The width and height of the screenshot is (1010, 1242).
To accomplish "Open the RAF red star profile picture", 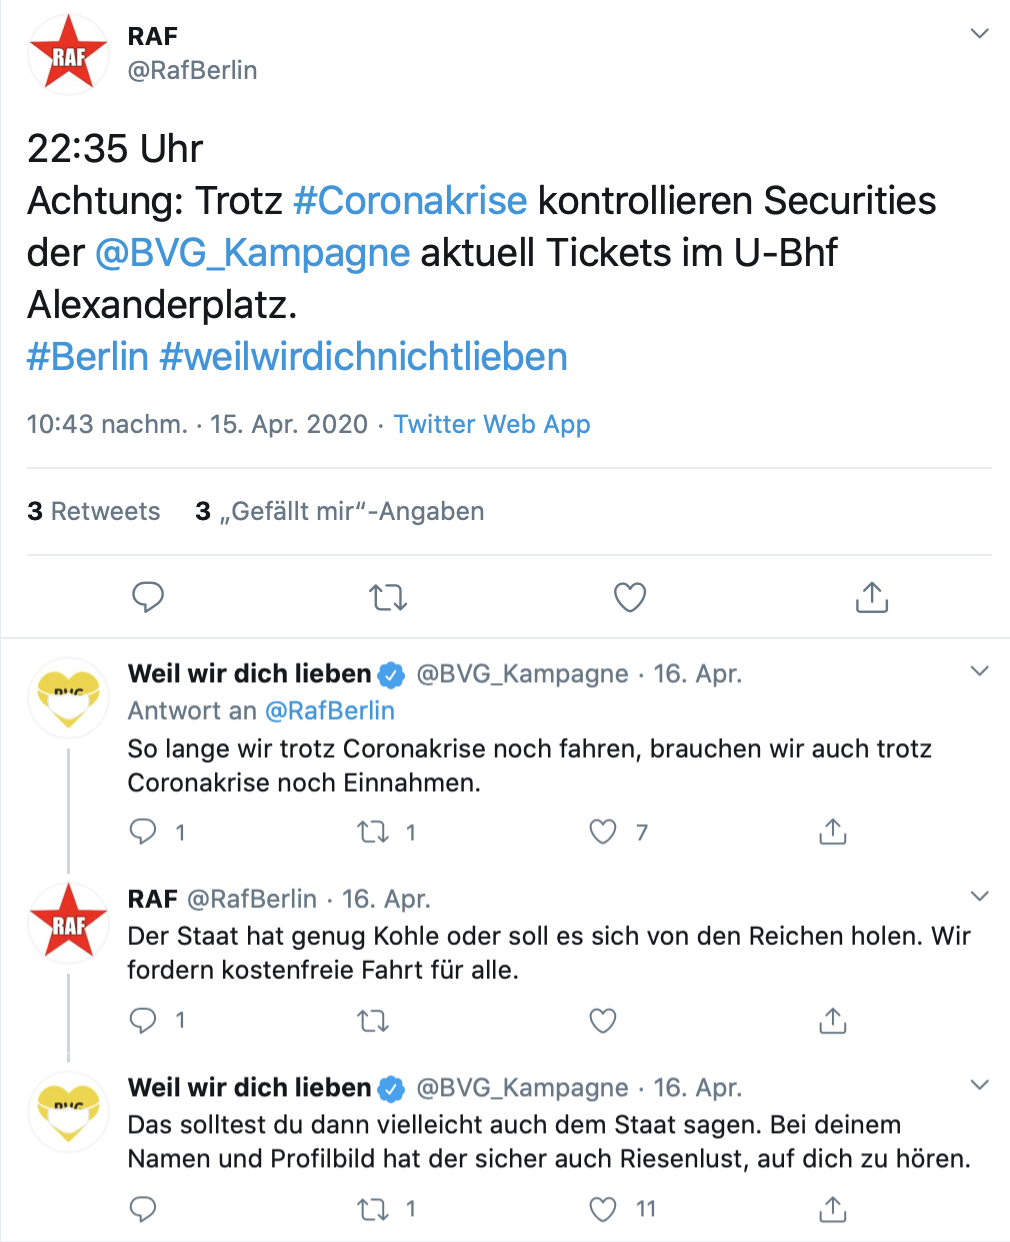I will pos(68,55).
